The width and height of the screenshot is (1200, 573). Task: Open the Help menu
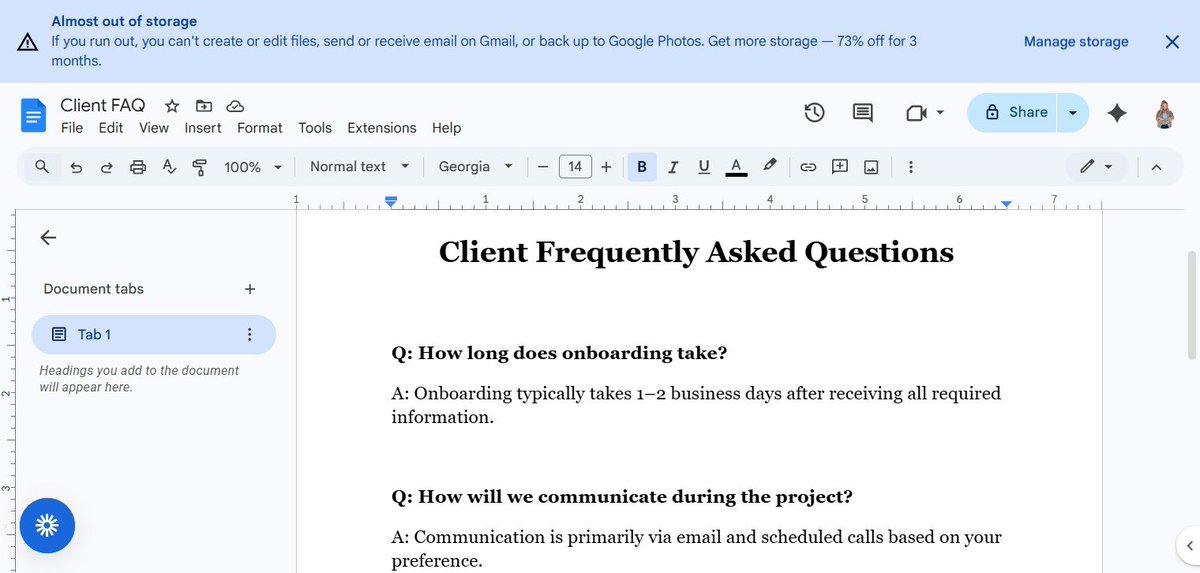(x=447, y=128)
